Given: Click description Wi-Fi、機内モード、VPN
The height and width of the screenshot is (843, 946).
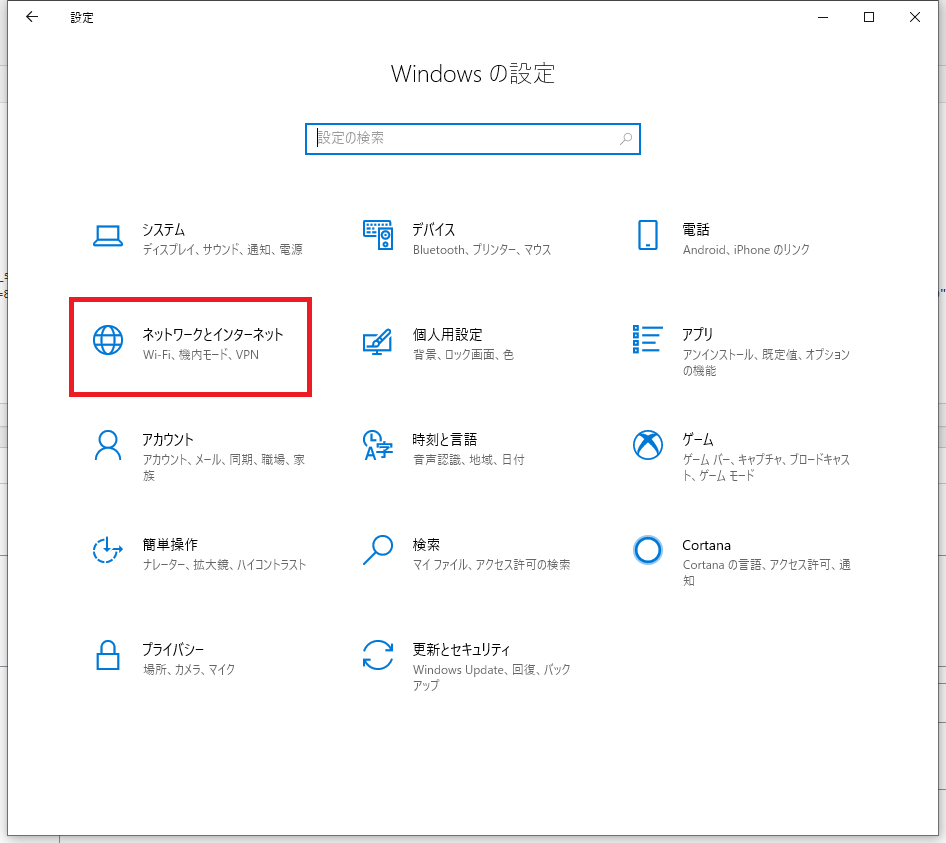Looking at the screenshot, I should coord(201,354).
